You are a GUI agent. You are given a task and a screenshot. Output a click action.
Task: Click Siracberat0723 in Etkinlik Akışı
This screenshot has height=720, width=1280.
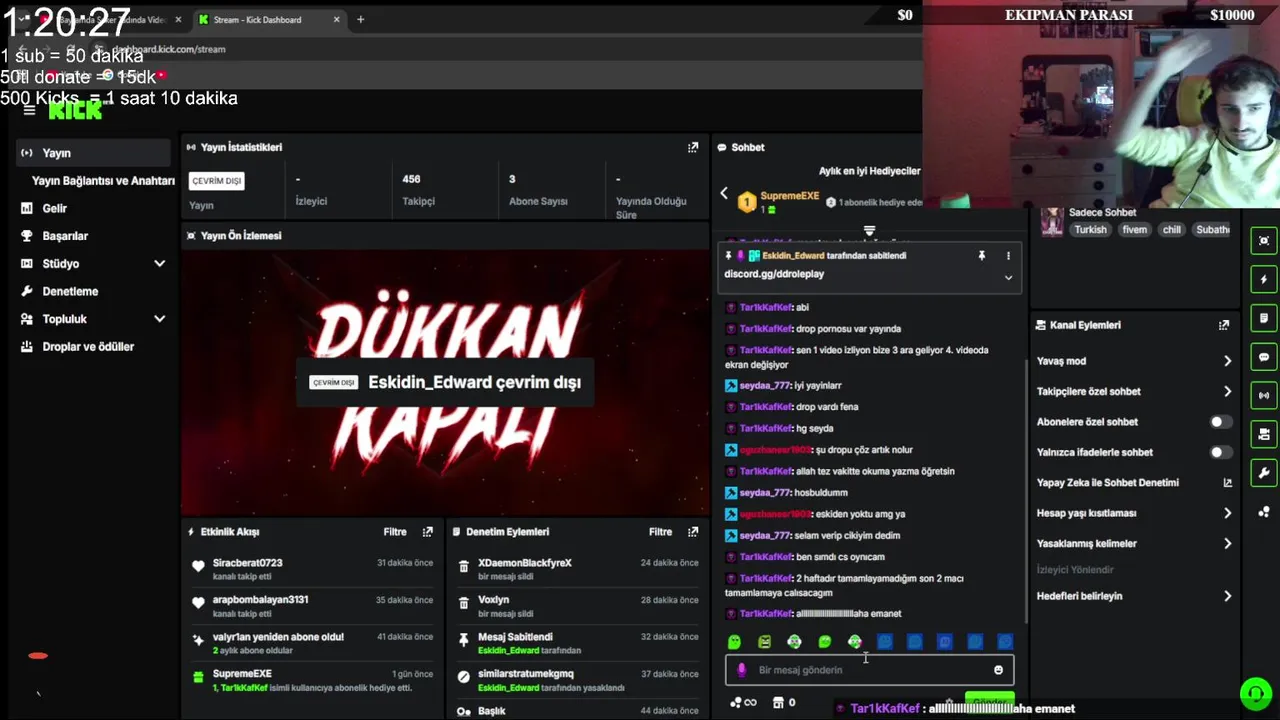click(x=247, y=563)
